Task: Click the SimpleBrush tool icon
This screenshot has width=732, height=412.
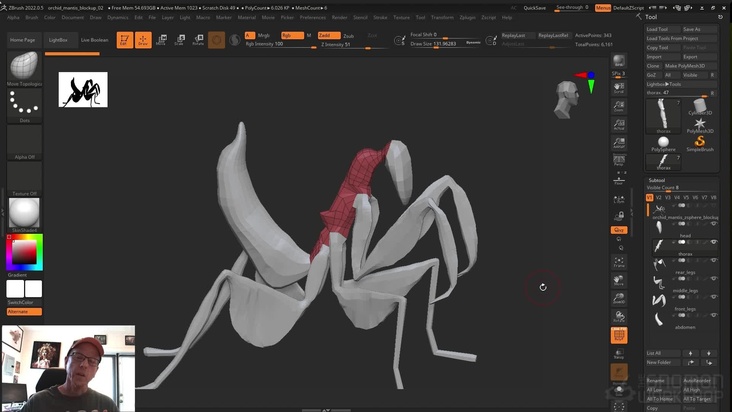Action: (700, 143)
